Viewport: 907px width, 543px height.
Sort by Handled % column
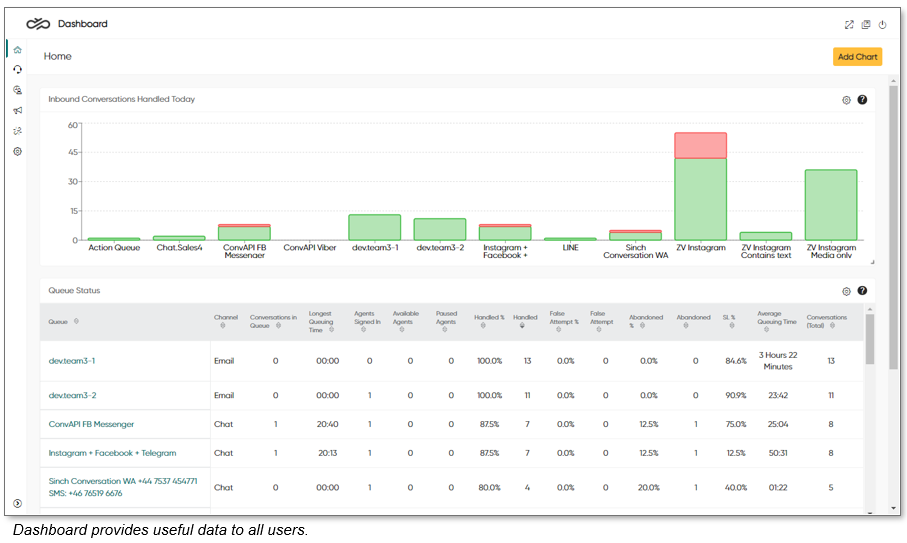483,326
